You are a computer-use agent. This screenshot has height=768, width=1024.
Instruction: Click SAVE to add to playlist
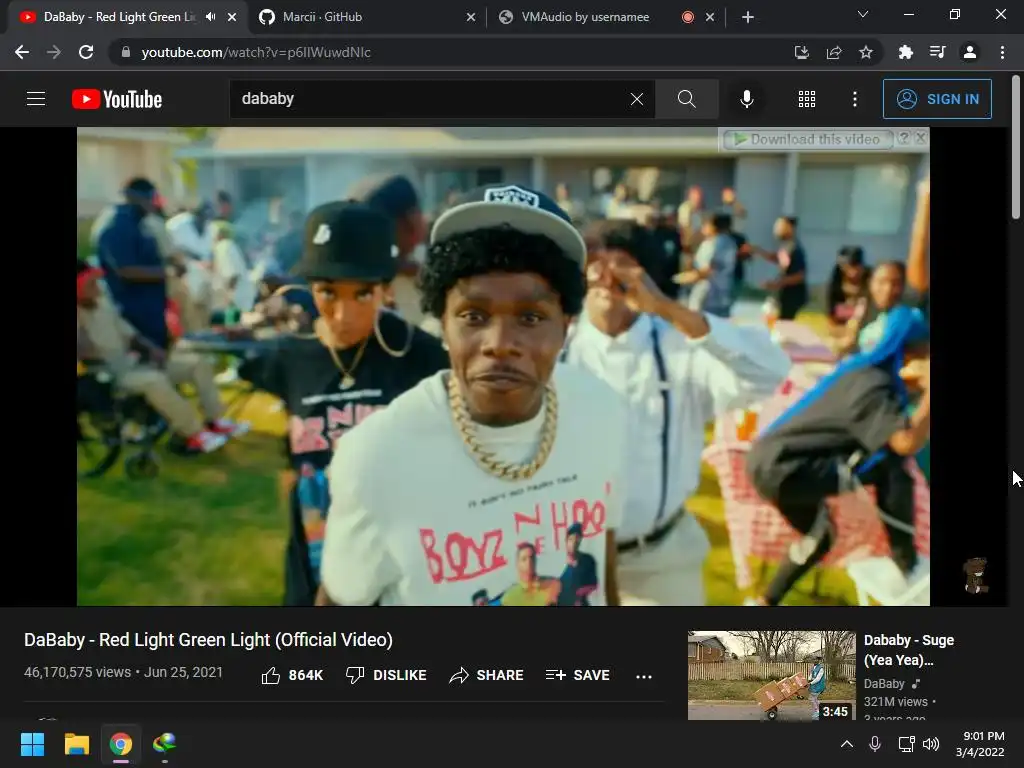coord(578,675)
